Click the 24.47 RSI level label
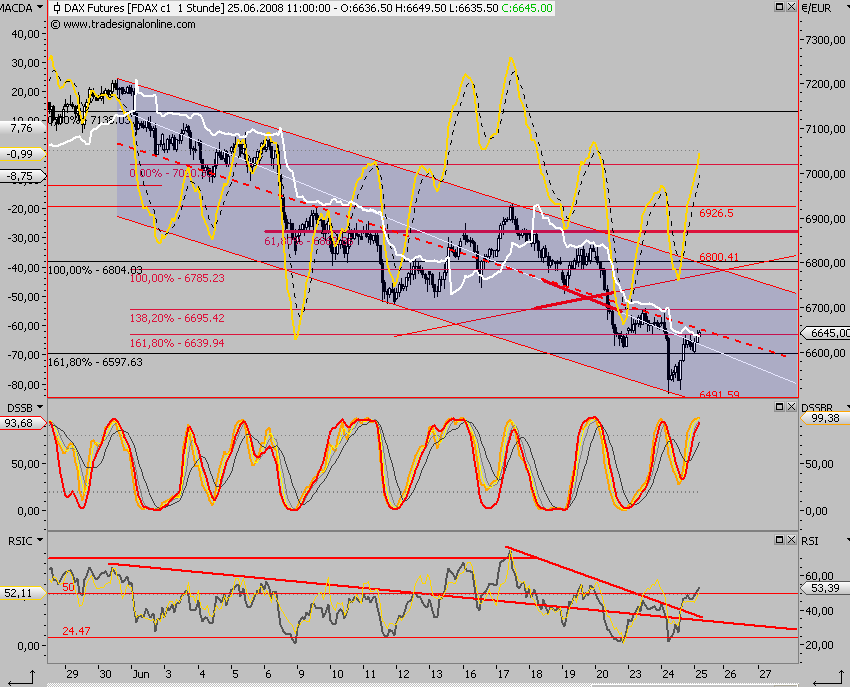Screen dimensions: 850x687 pyautogui.click(x=76, y=631)
